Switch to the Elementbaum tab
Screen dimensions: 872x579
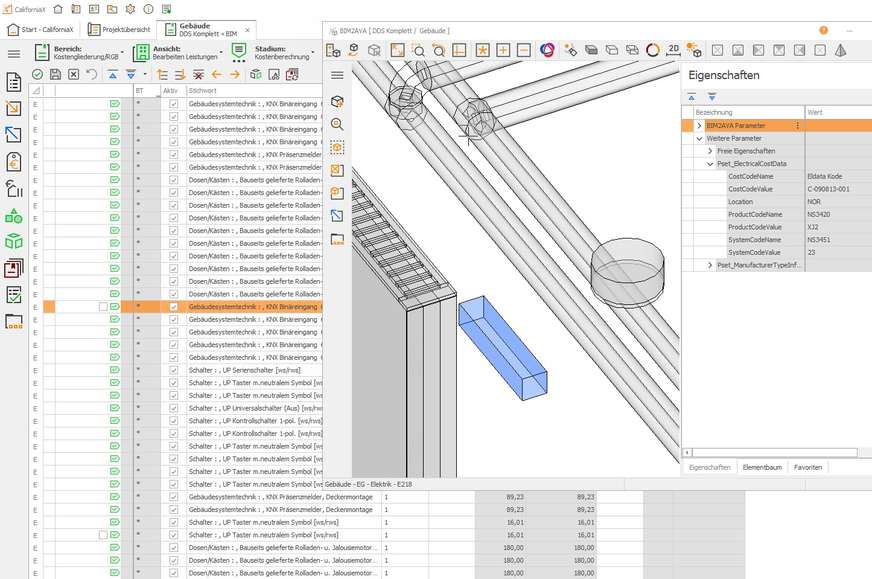pyautogui.click(x=762, y=467)
